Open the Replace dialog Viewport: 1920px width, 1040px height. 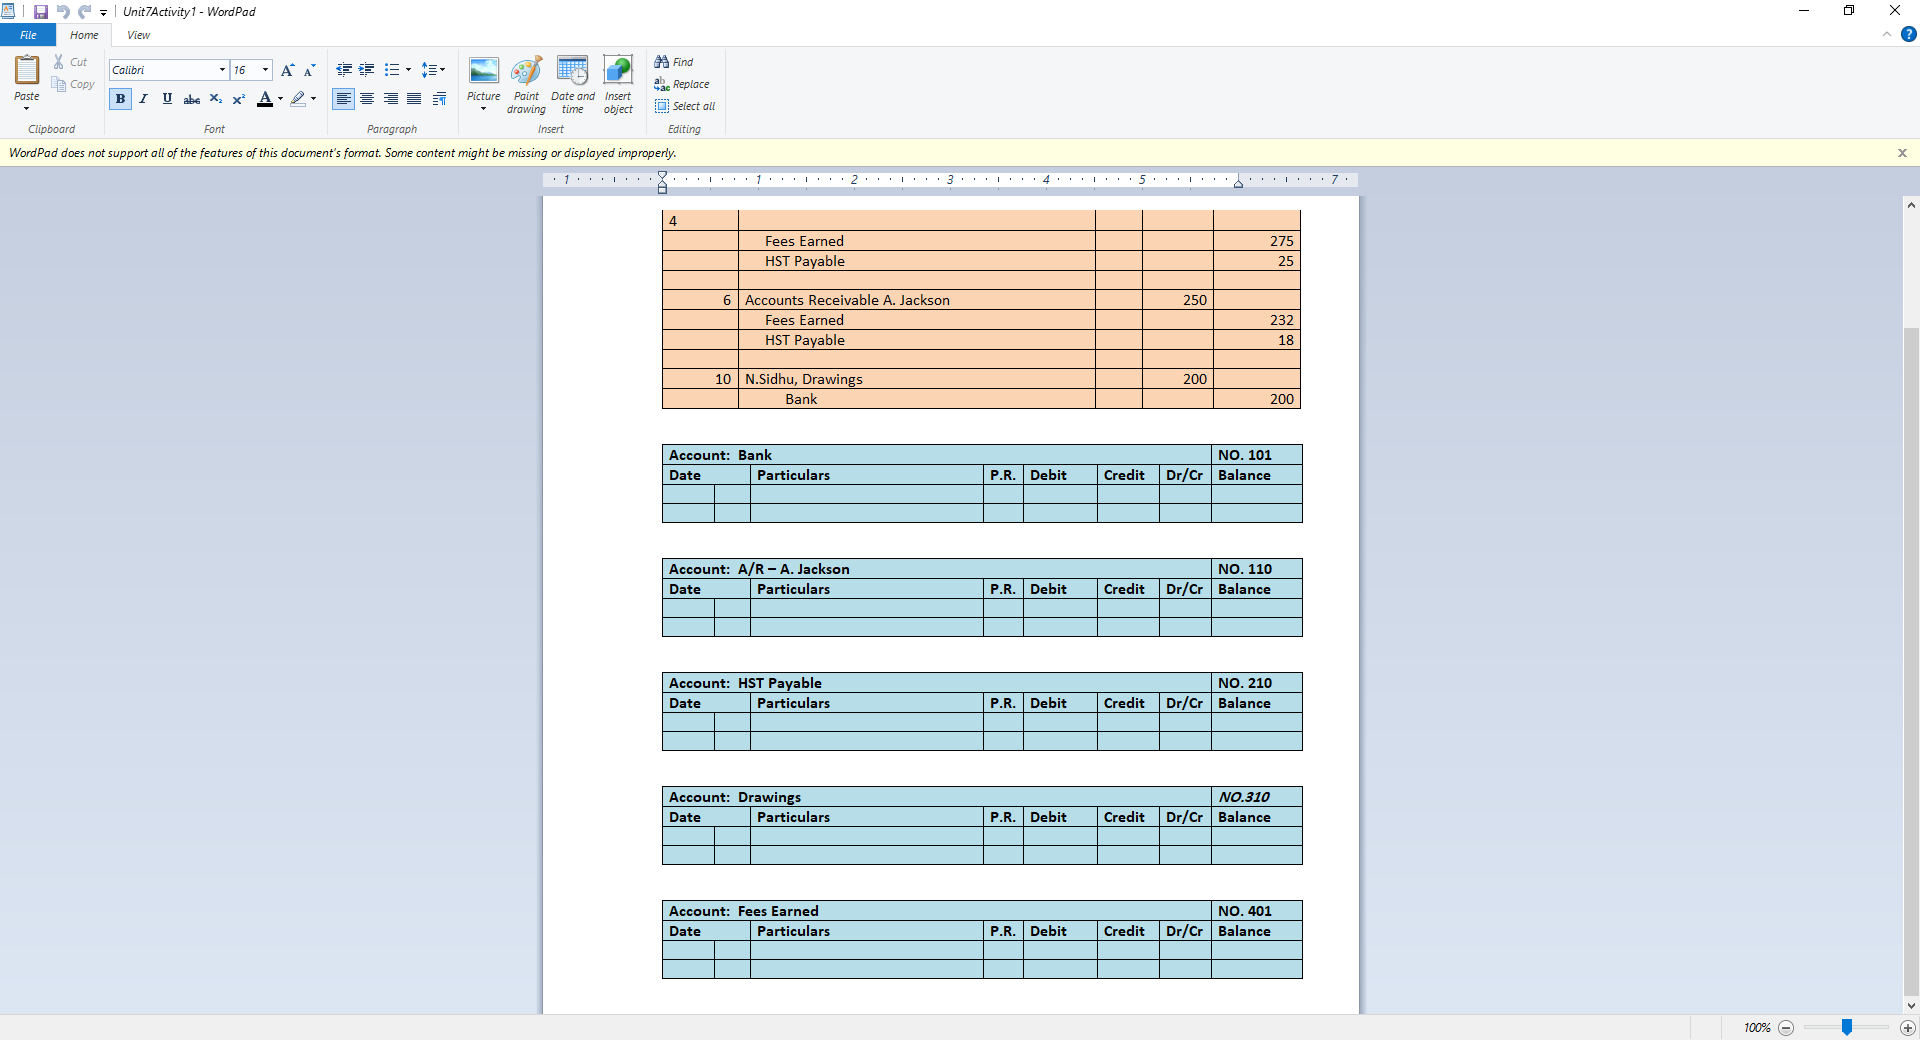click(683, 84)
